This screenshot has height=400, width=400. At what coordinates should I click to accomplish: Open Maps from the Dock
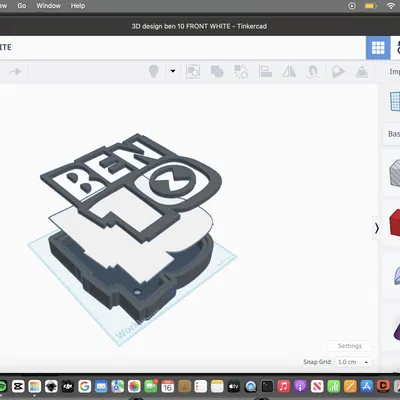(118, 387)
